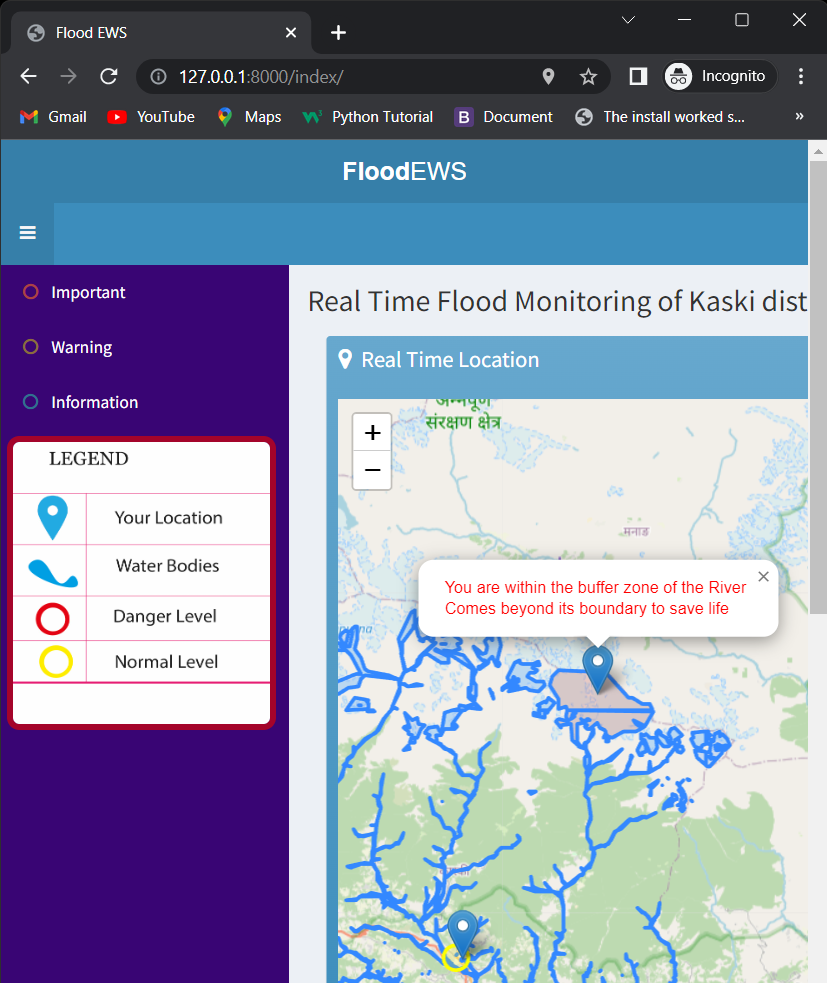The width and height of the screenshot is (827, 983).
Task: Open the Python Tutorial bookmark
Action: pos(367,117)
